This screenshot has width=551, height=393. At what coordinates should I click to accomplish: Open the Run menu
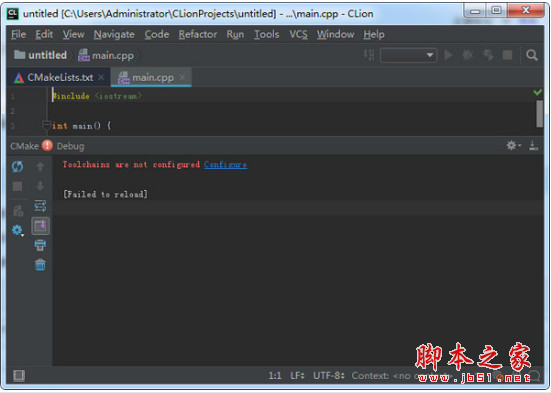(x=235, y=34)
